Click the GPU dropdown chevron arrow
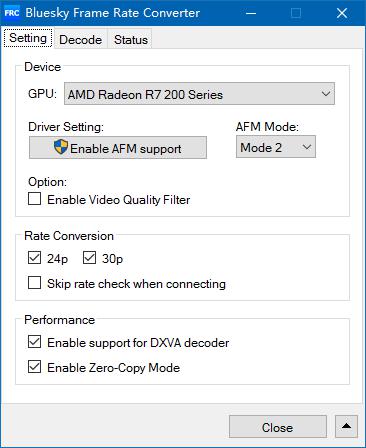Viewport: 366px width, 448px height. [x=326, y=94]
